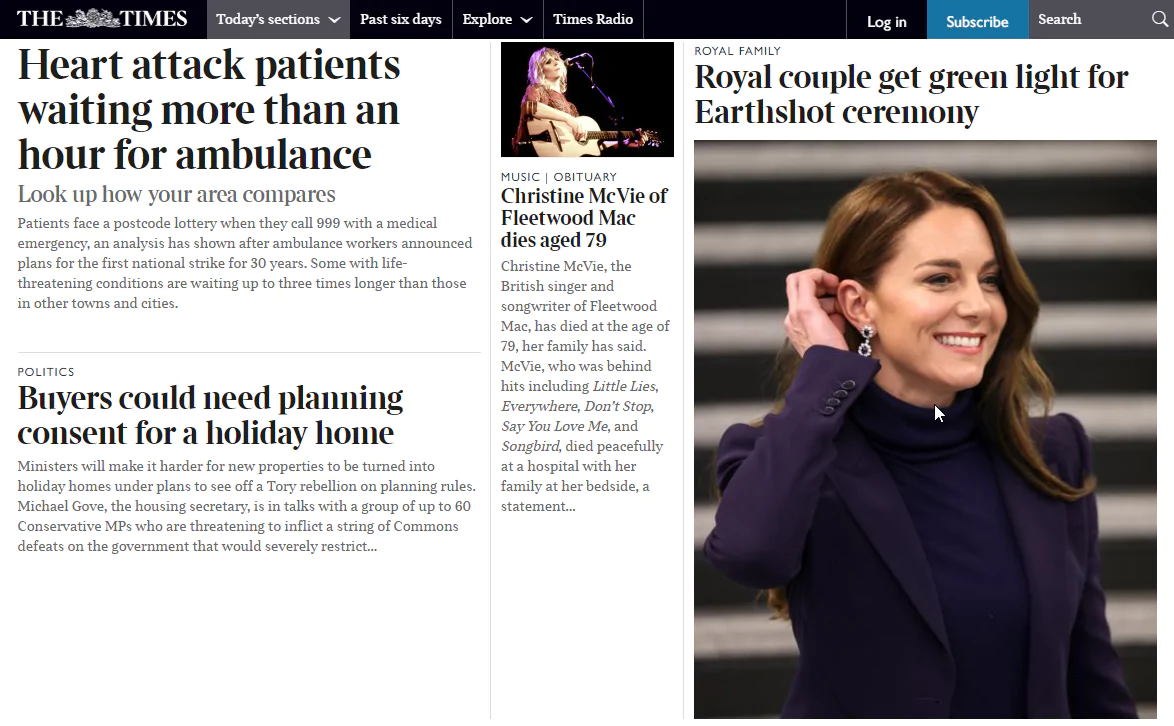Go to Times Radio
Viewport: 1174px width, 726px height.
pyautogui.click(x=593, y=19)
